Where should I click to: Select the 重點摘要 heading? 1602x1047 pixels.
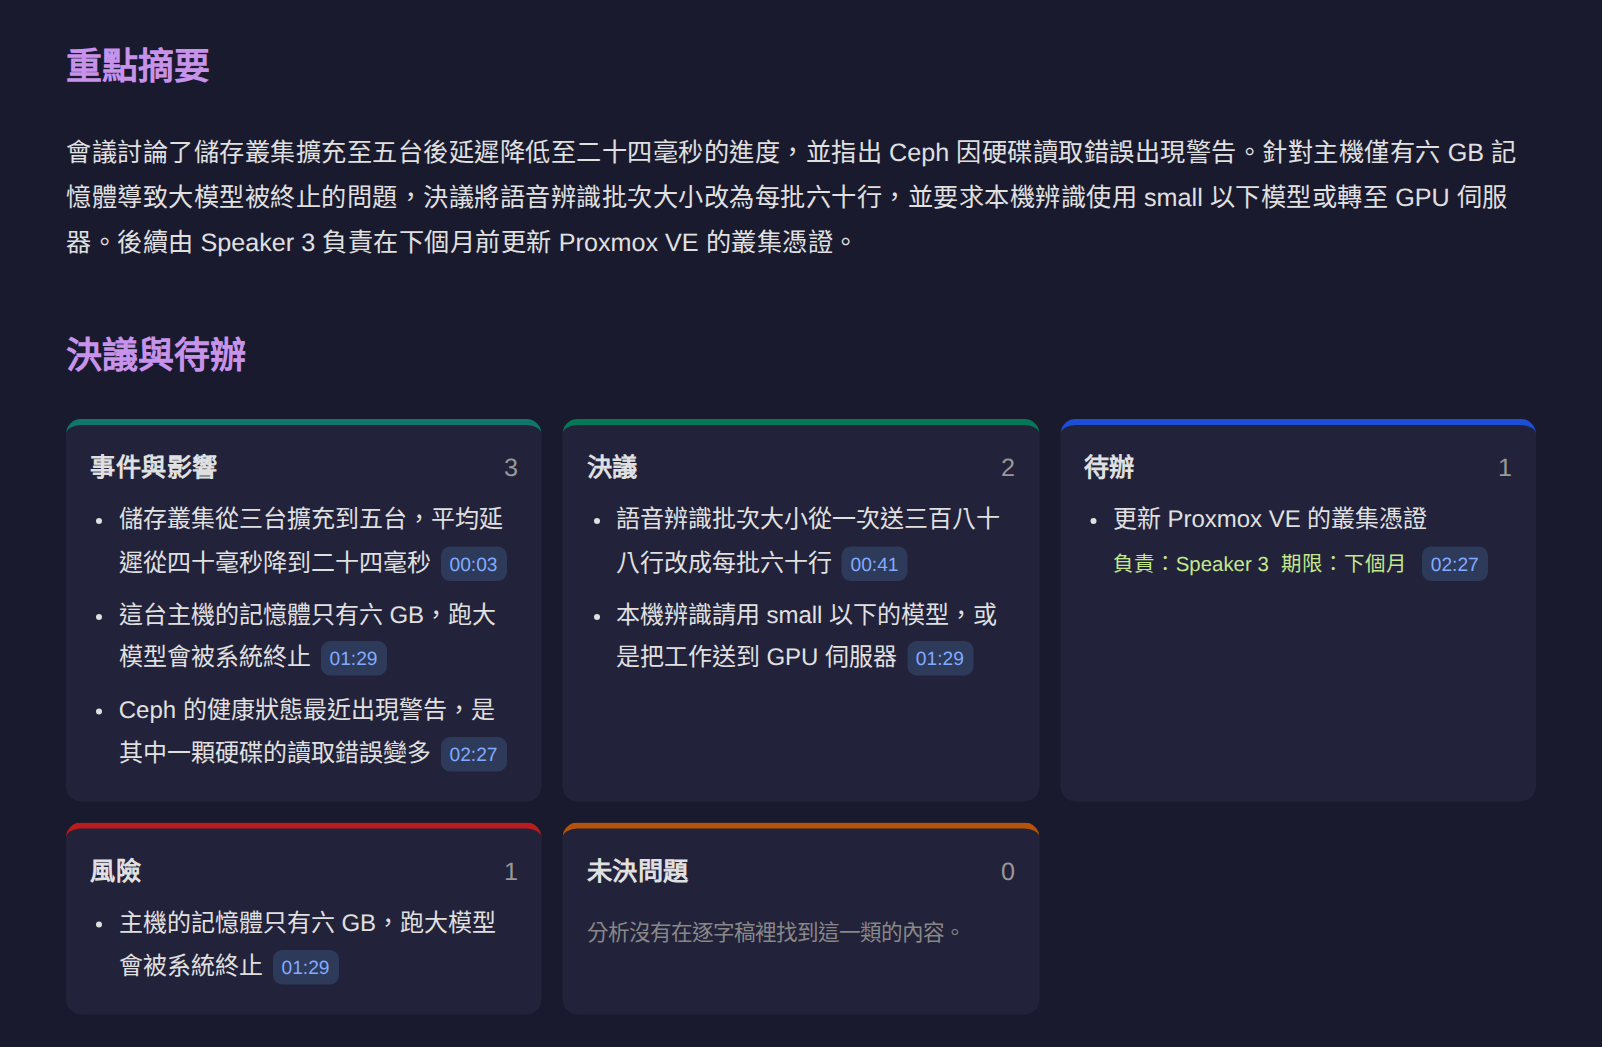point(138,66)
